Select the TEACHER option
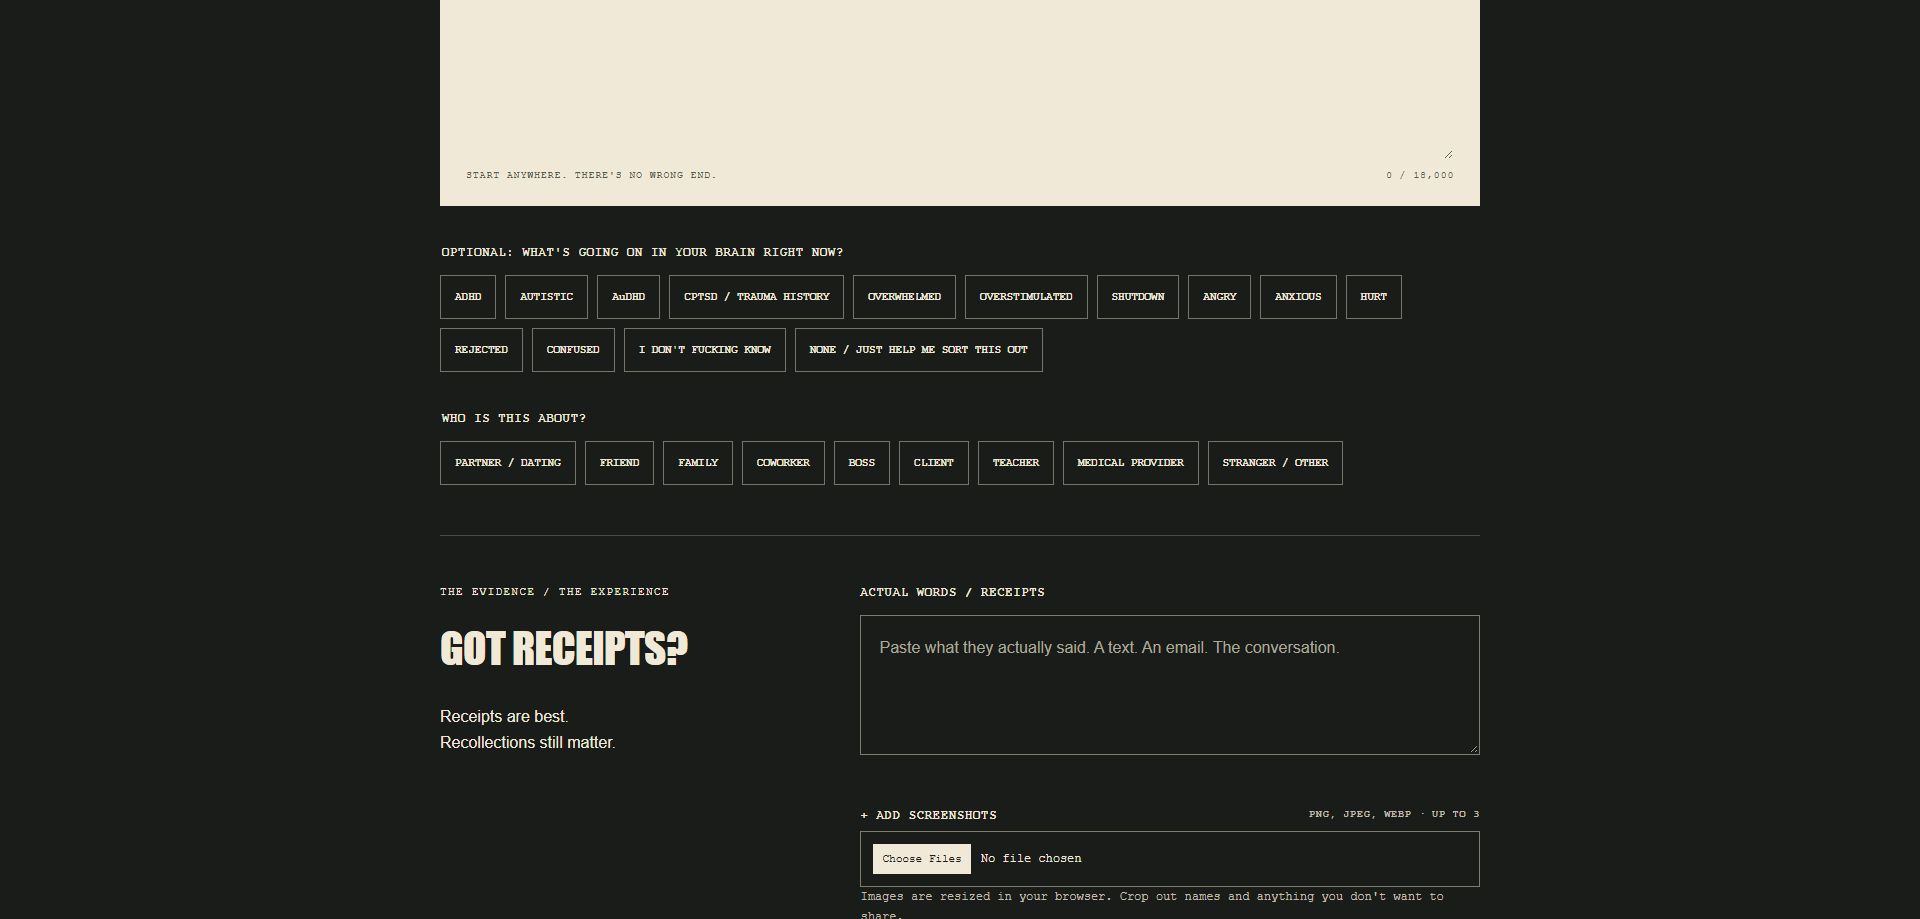The image size is (1920, 919). click(1016, 463)
